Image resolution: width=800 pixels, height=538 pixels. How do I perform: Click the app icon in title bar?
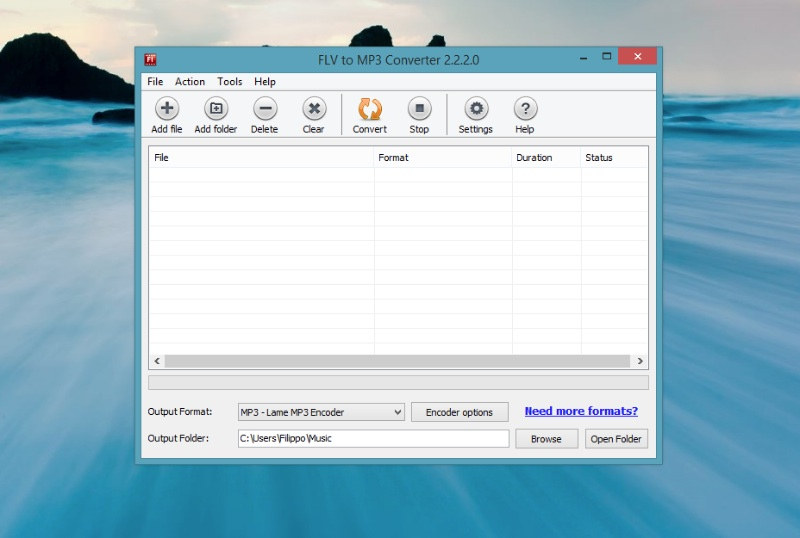coord(150,59)
